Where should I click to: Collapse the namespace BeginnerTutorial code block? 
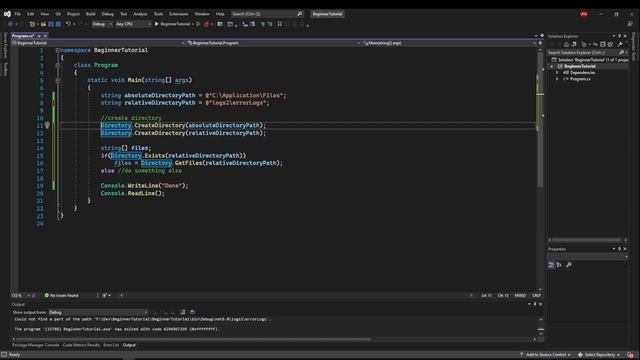tap(58, 50)
